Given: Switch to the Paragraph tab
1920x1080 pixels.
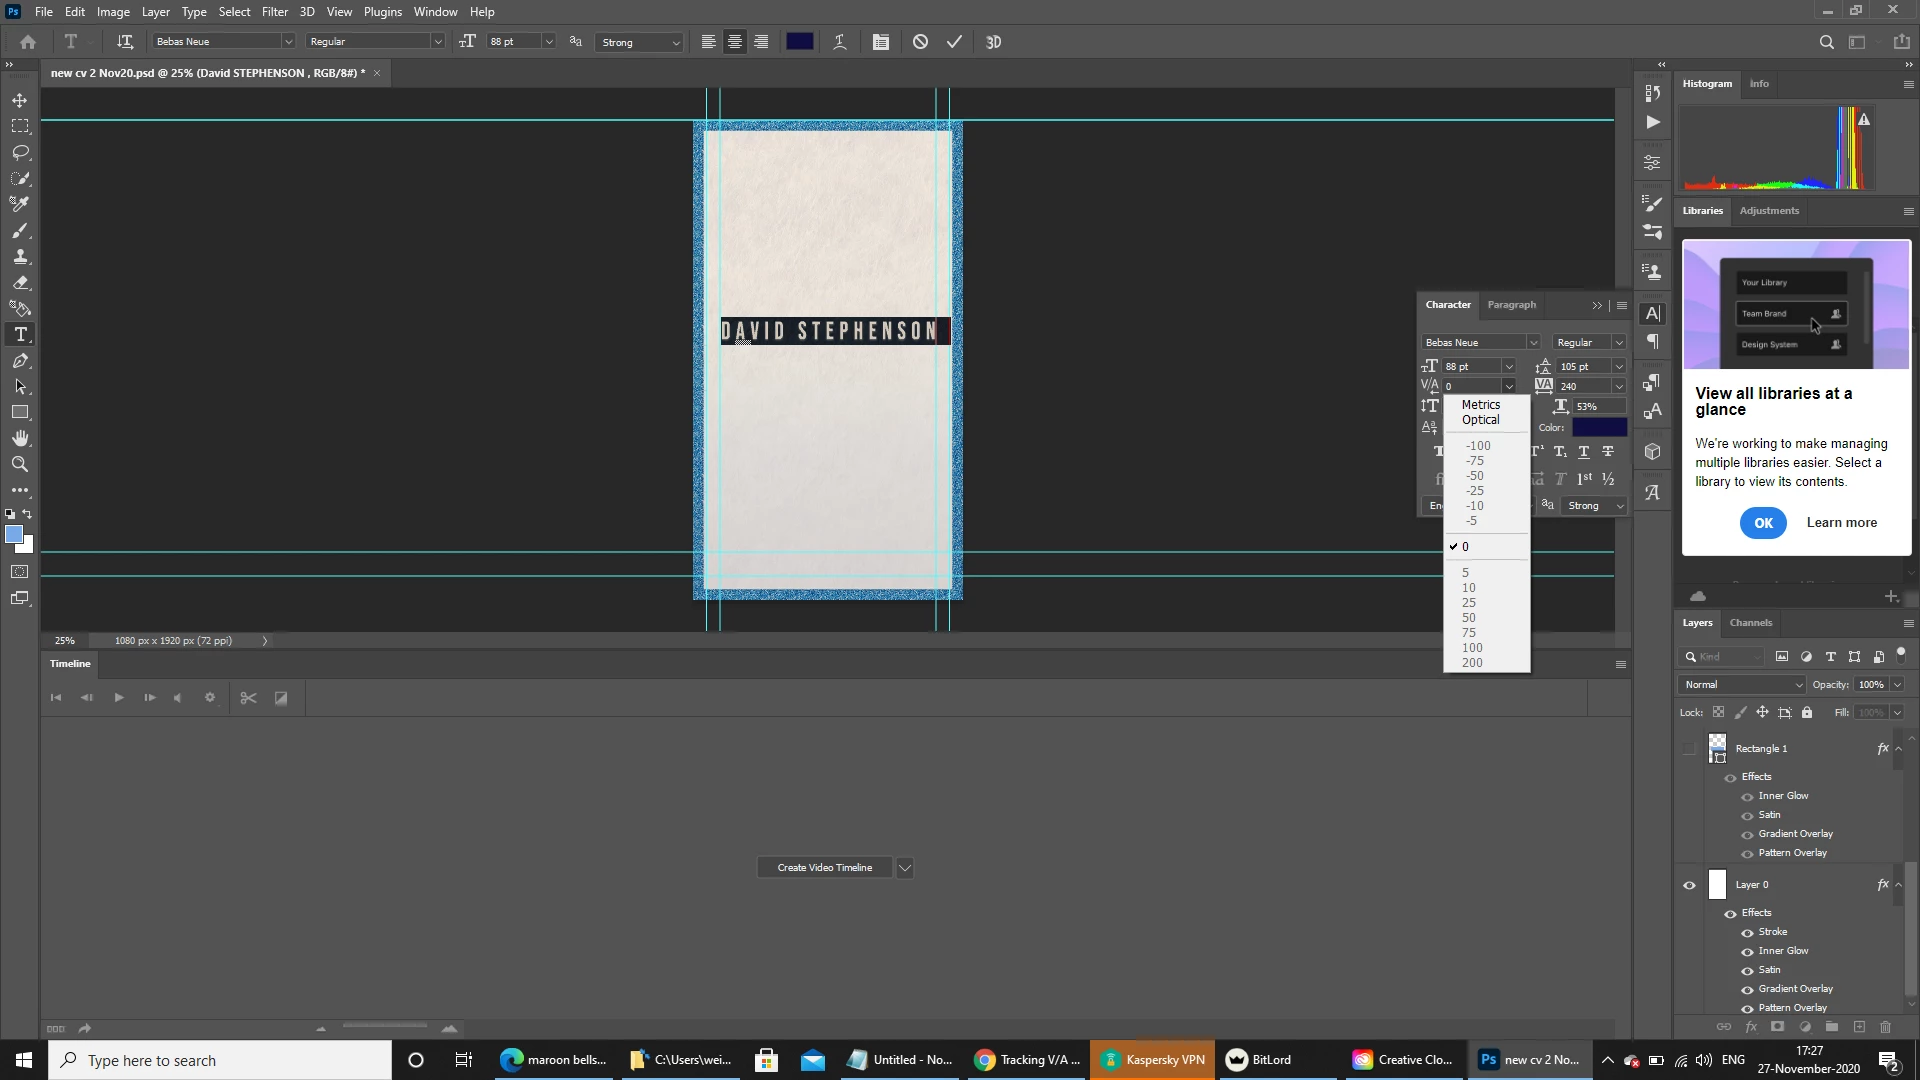Looking at the screenshot, I should (x=1511, y=305).
